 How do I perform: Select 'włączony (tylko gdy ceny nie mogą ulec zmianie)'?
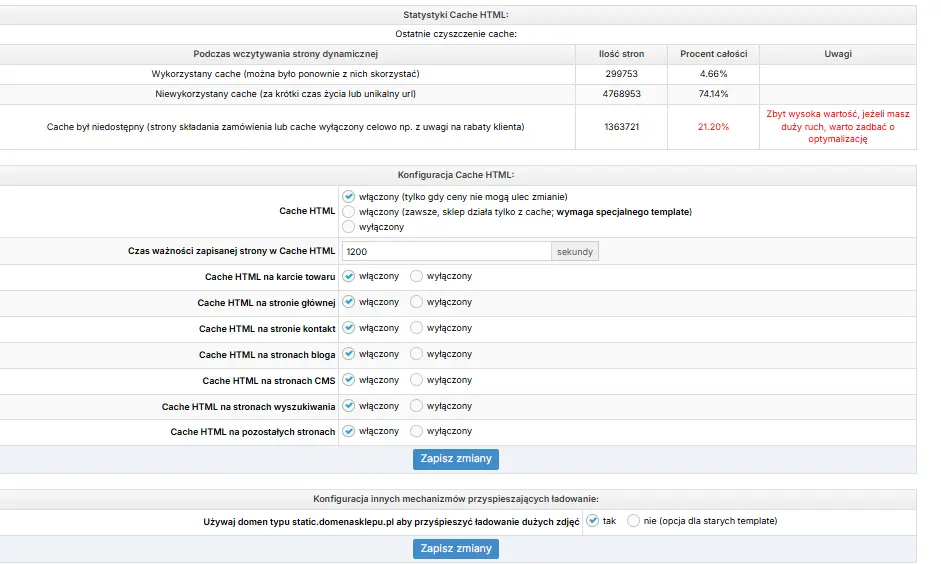tap(349, 197)
